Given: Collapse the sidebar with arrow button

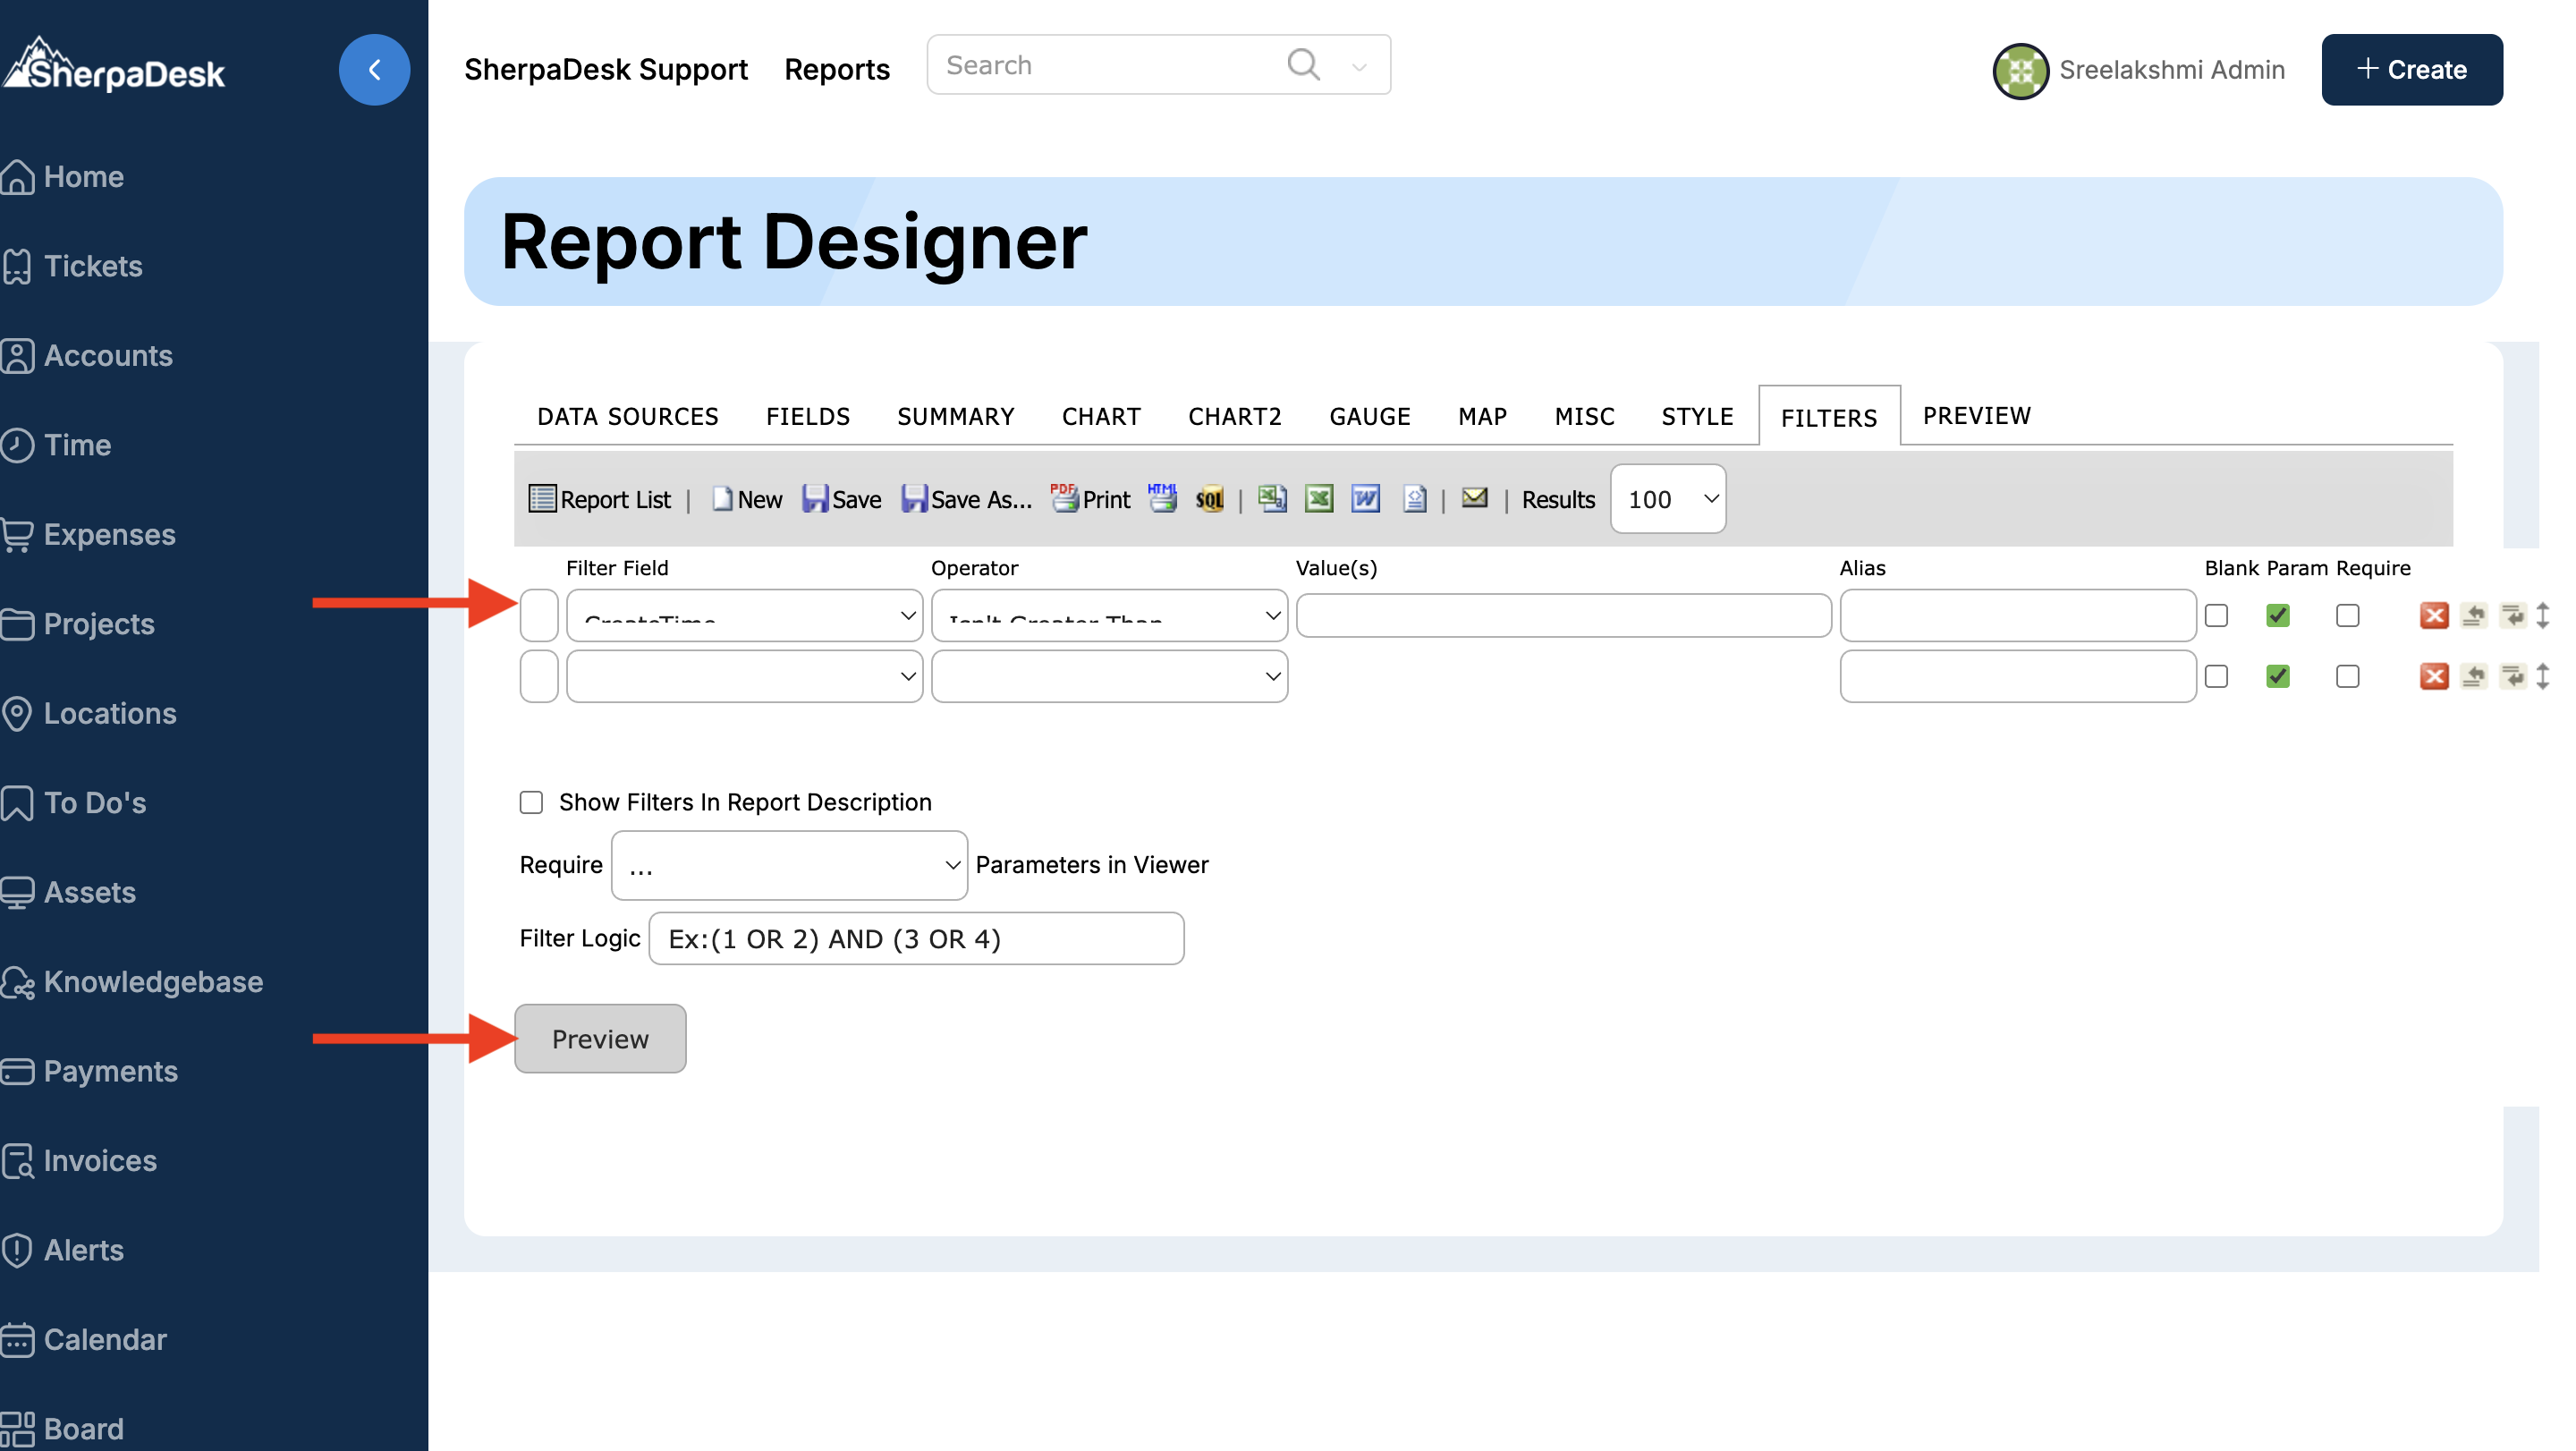Looking at the screenshot, I should (374, 70).
